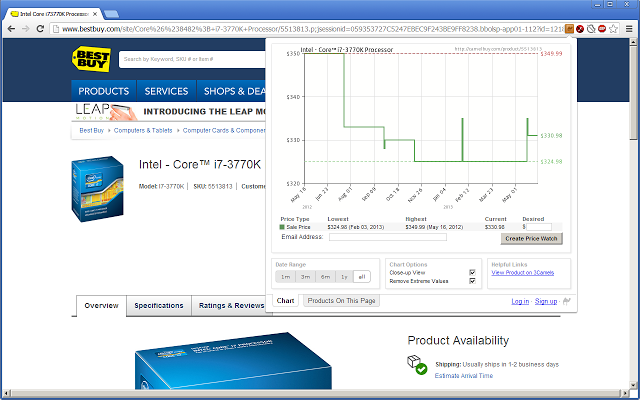
Task: Open the Chrome hamburger menu
Action: [x=630, y=29]
